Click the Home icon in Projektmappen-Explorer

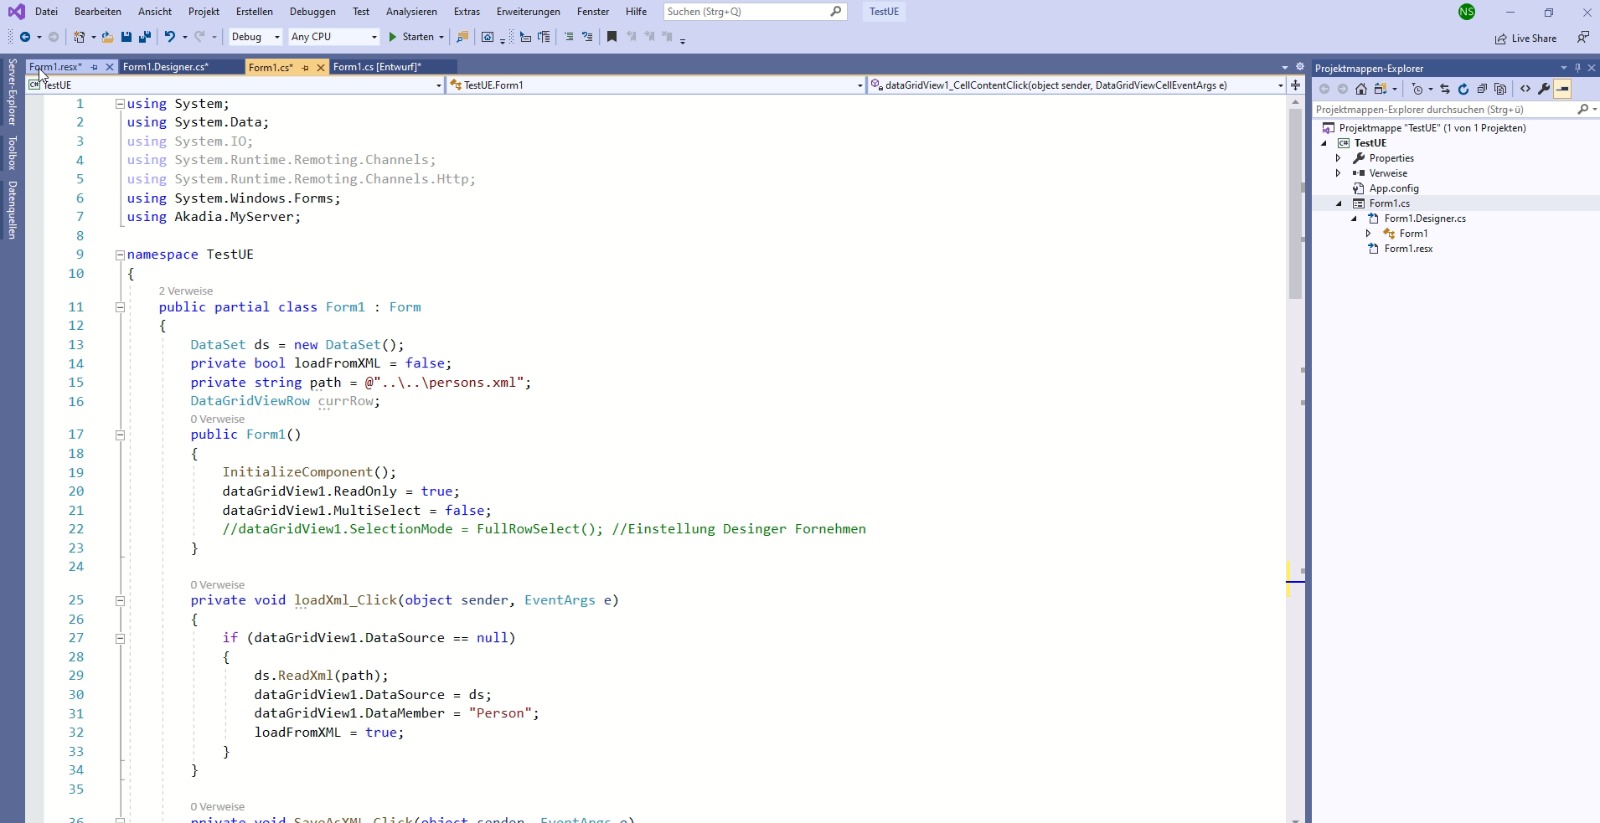1361,89
